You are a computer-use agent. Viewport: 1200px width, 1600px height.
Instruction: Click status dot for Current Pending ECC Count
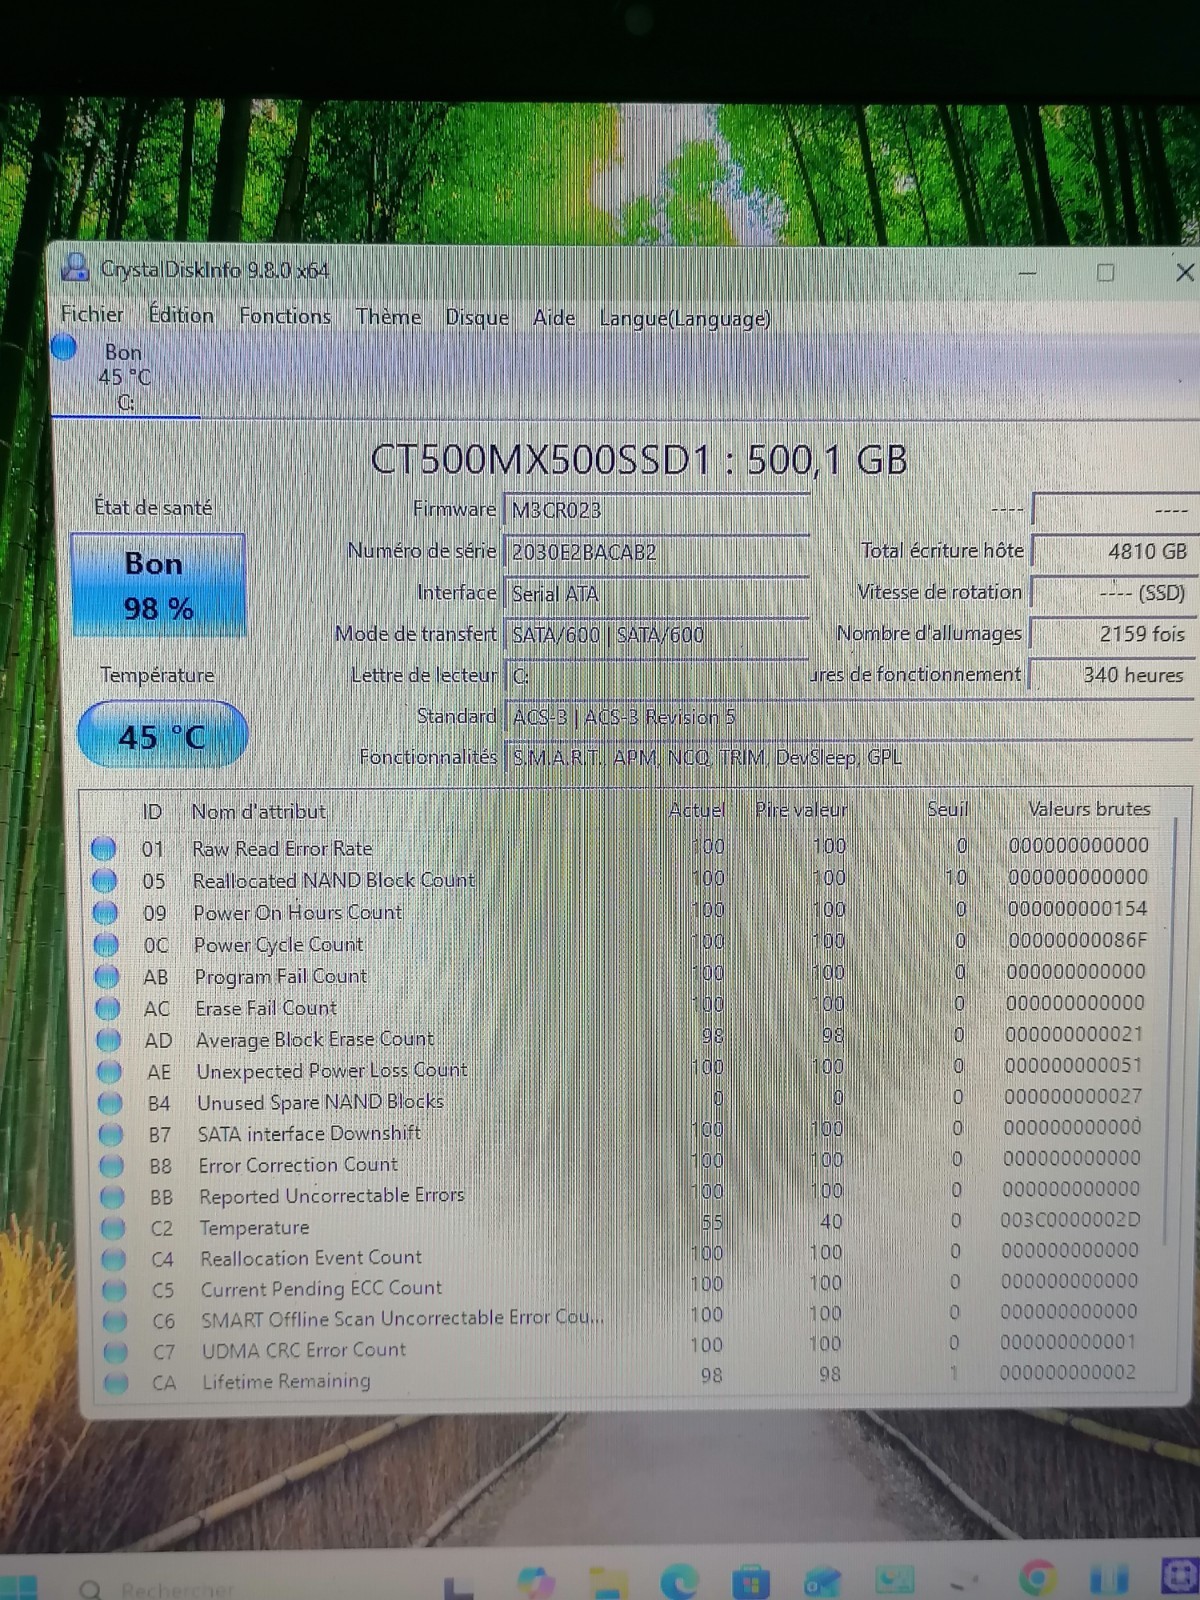[114, 1290]
